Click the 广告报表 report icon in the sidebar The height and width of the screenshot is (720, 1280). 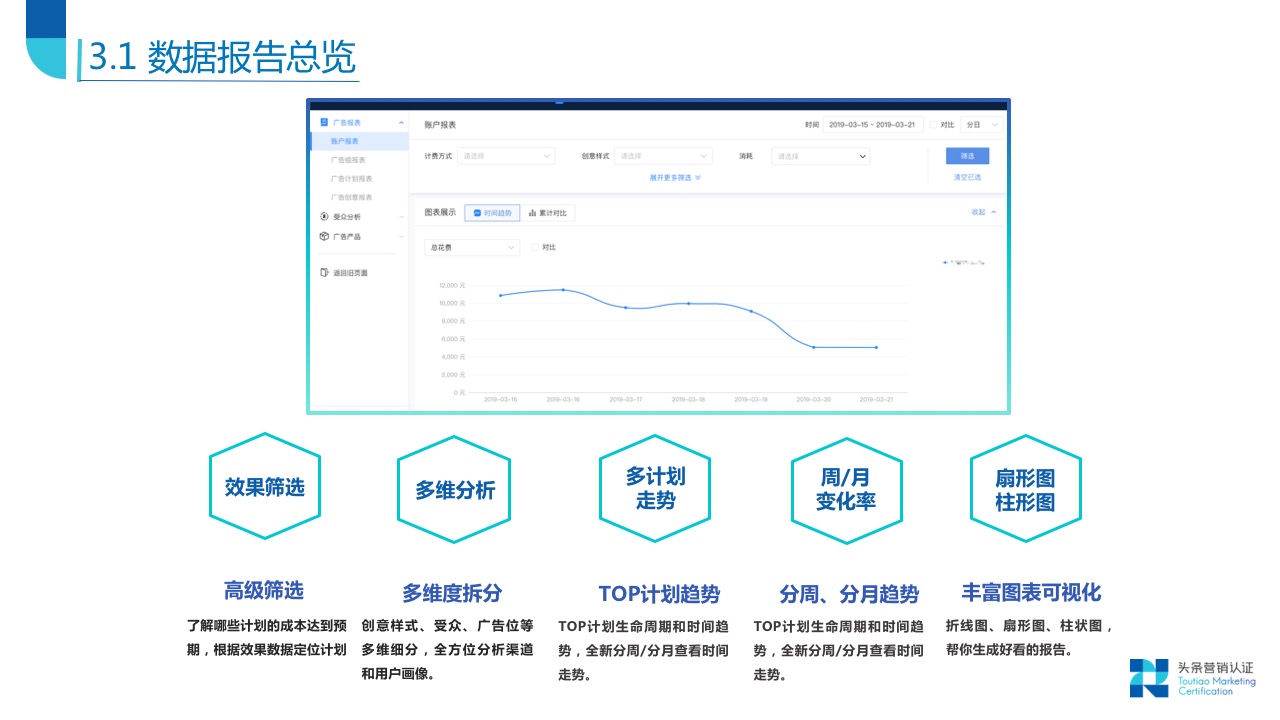pyautogui.click(x=324, y=123)
